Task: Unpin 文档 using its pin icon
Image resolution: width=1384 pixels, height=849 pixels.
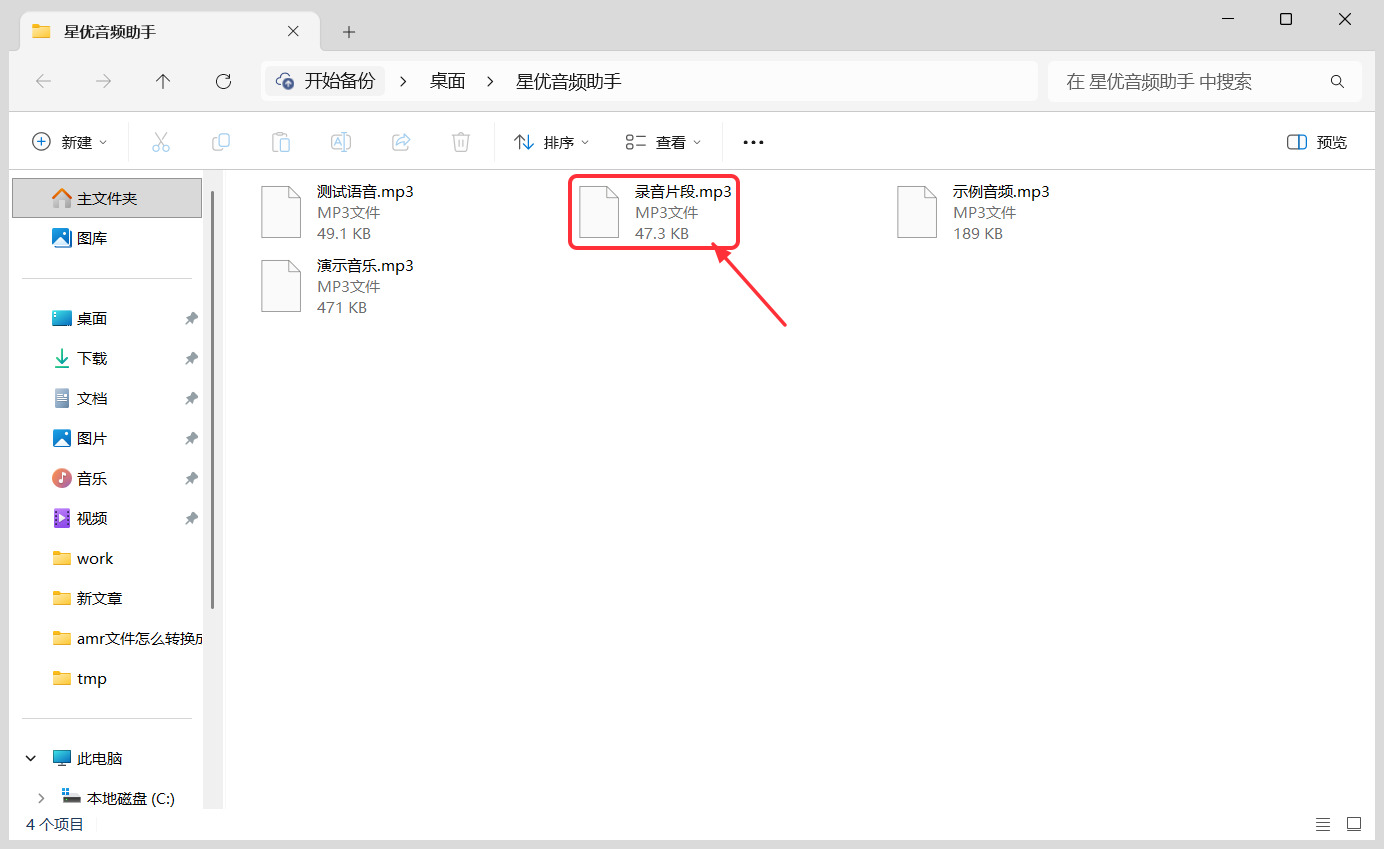Action: pos(191,398)
